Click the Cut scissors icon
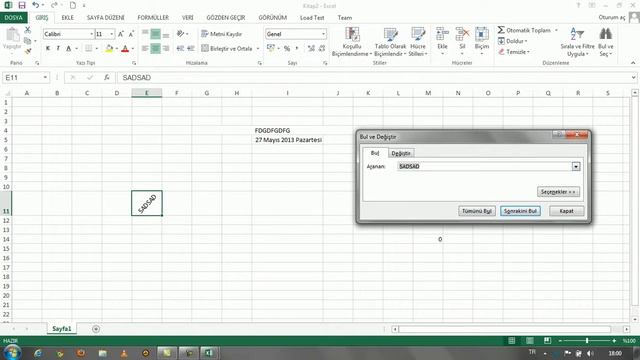Screen dimensions: 640x360 (27, 30)
